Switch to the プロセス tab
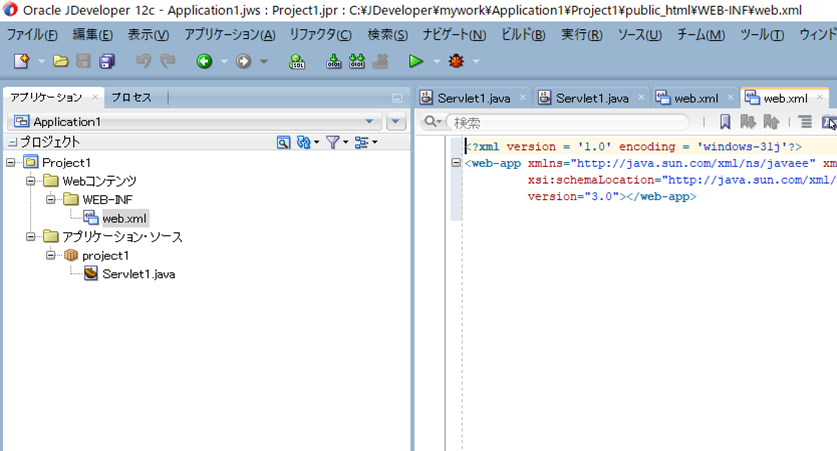The height and width of the screenshot is (451, 837). click(x=131, y=97)
